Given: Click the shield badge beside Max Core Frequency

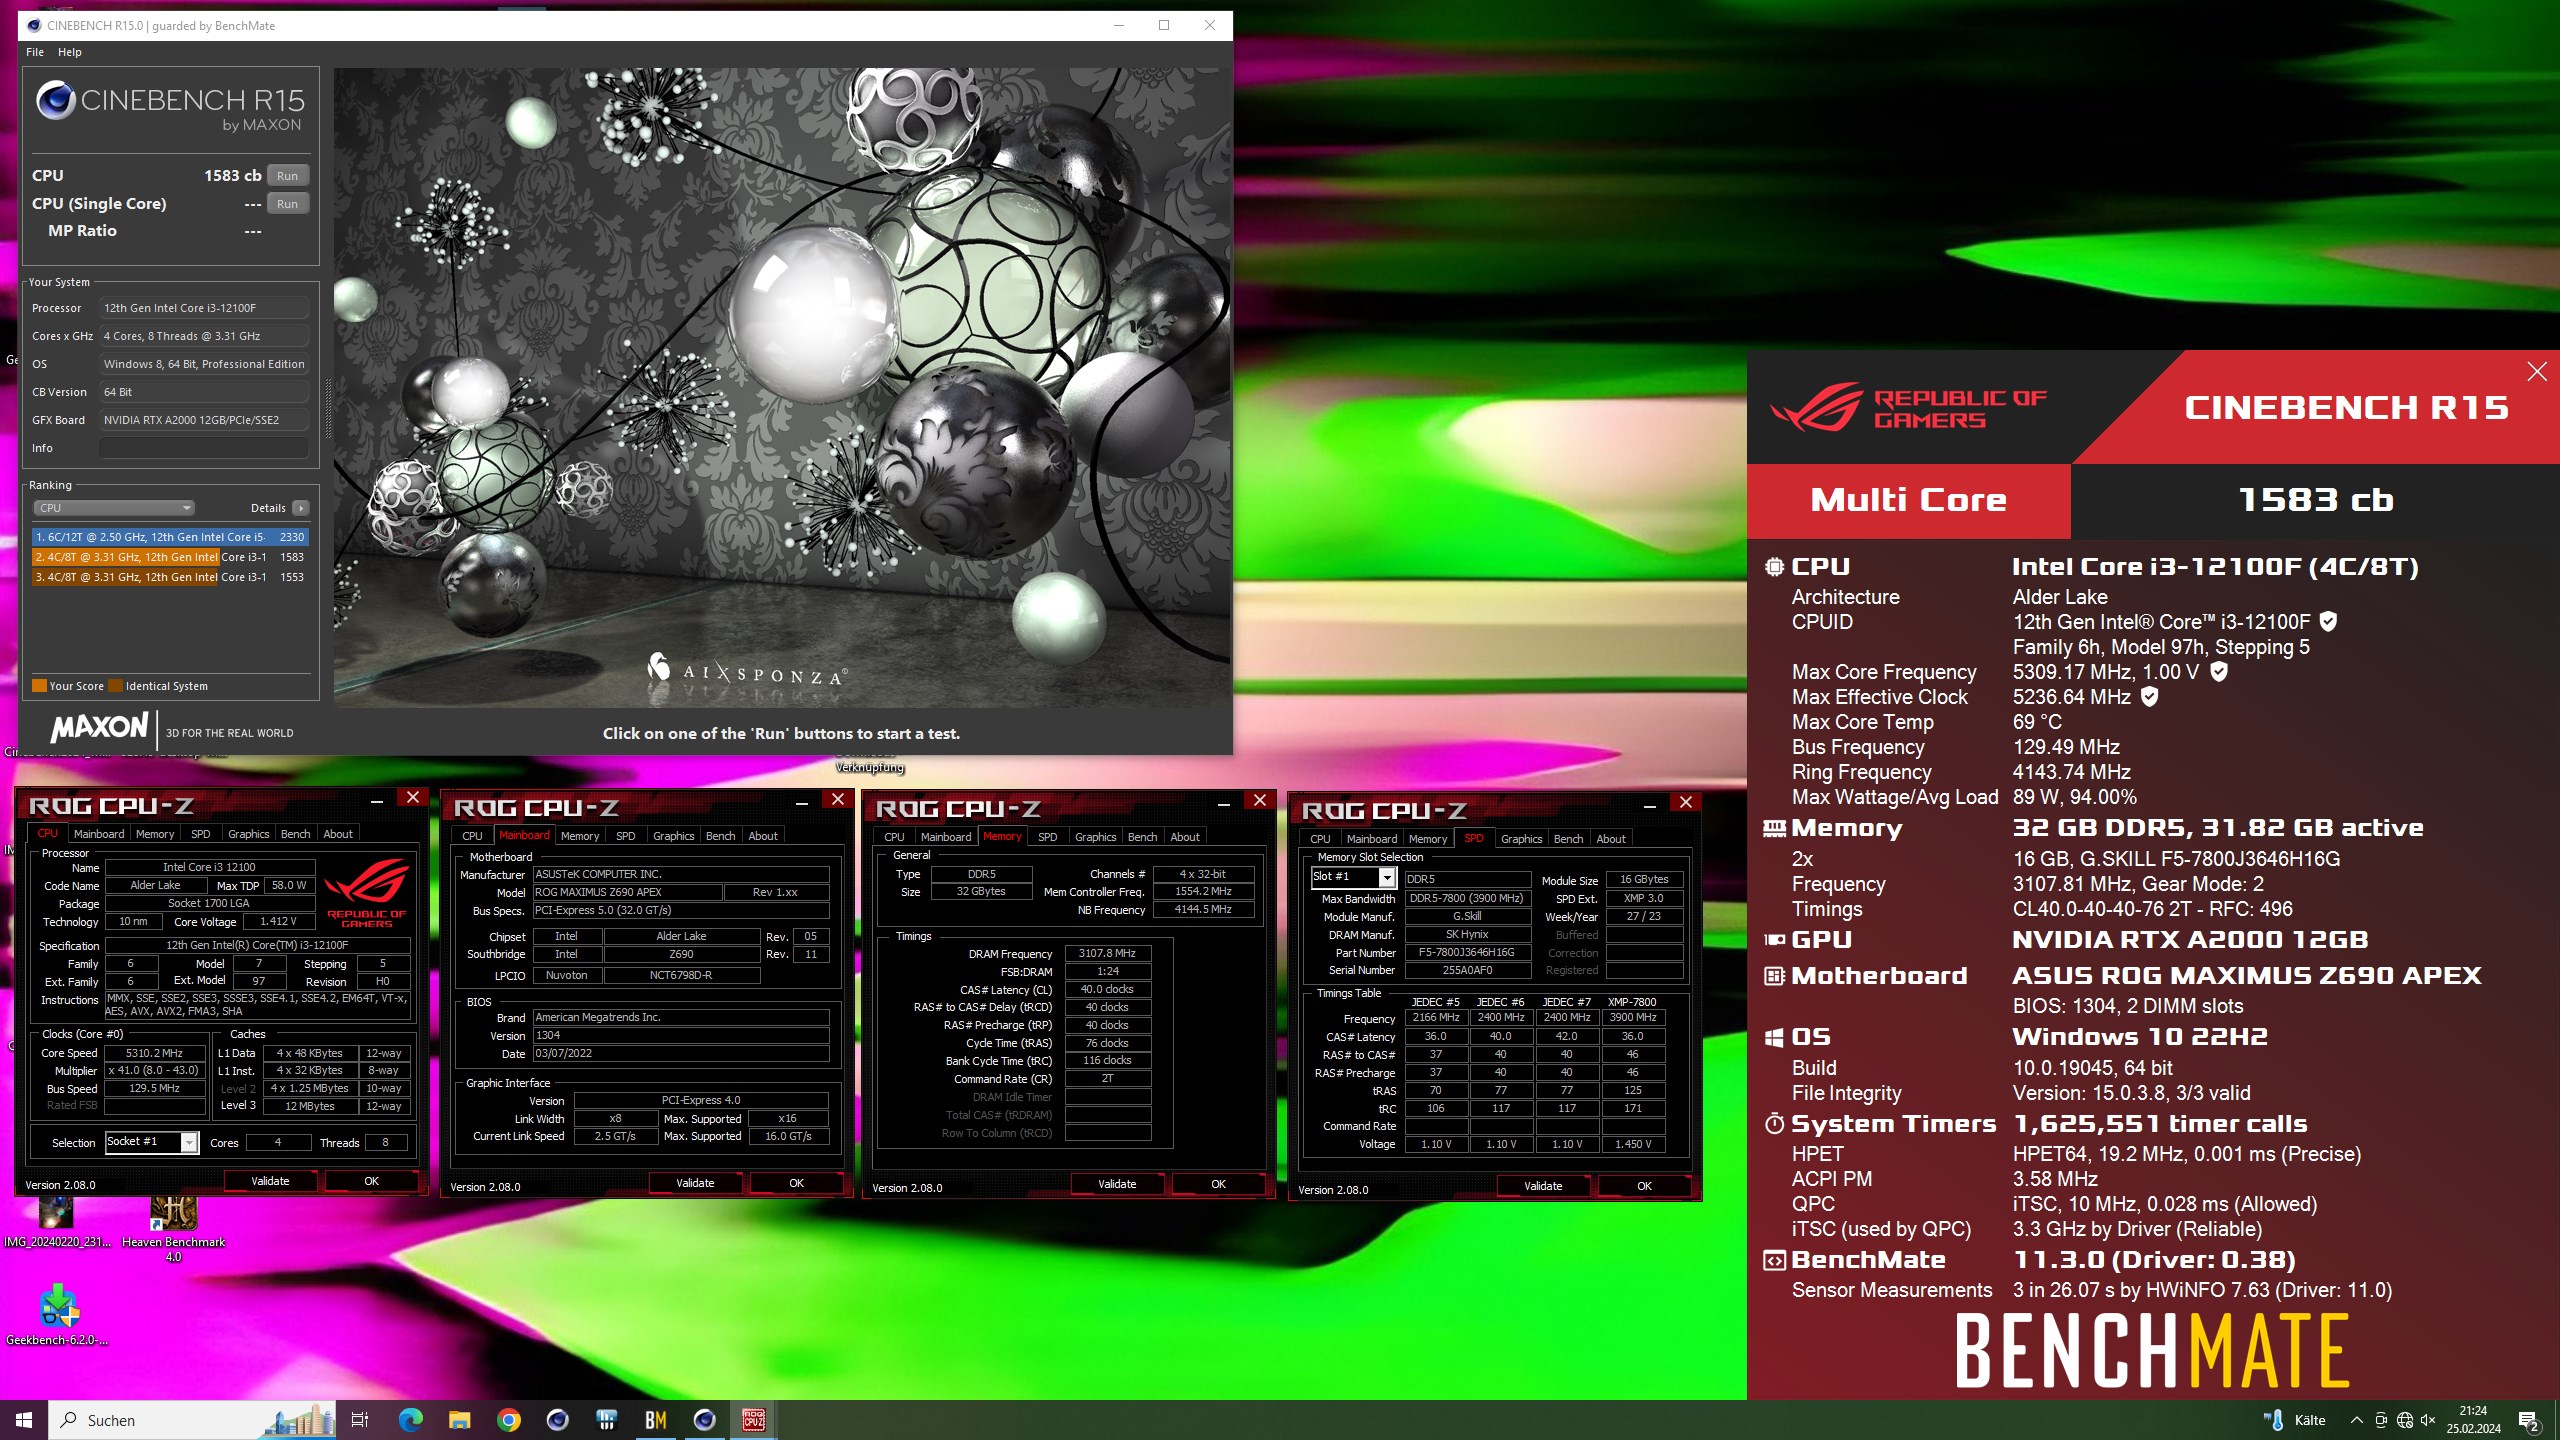Looking at the screenshot, I should click(2219, 671).
